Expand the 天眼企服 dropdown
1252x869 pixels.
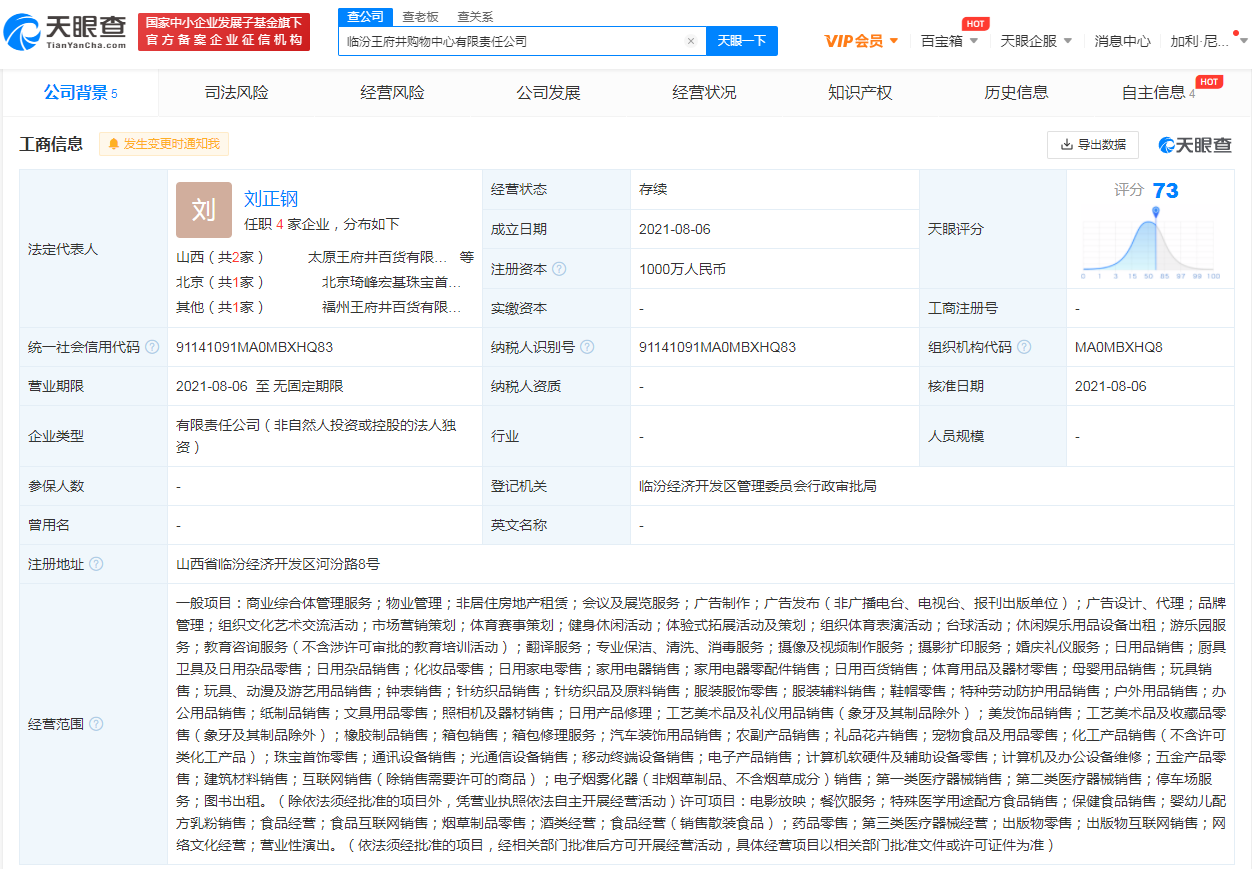1036,41
